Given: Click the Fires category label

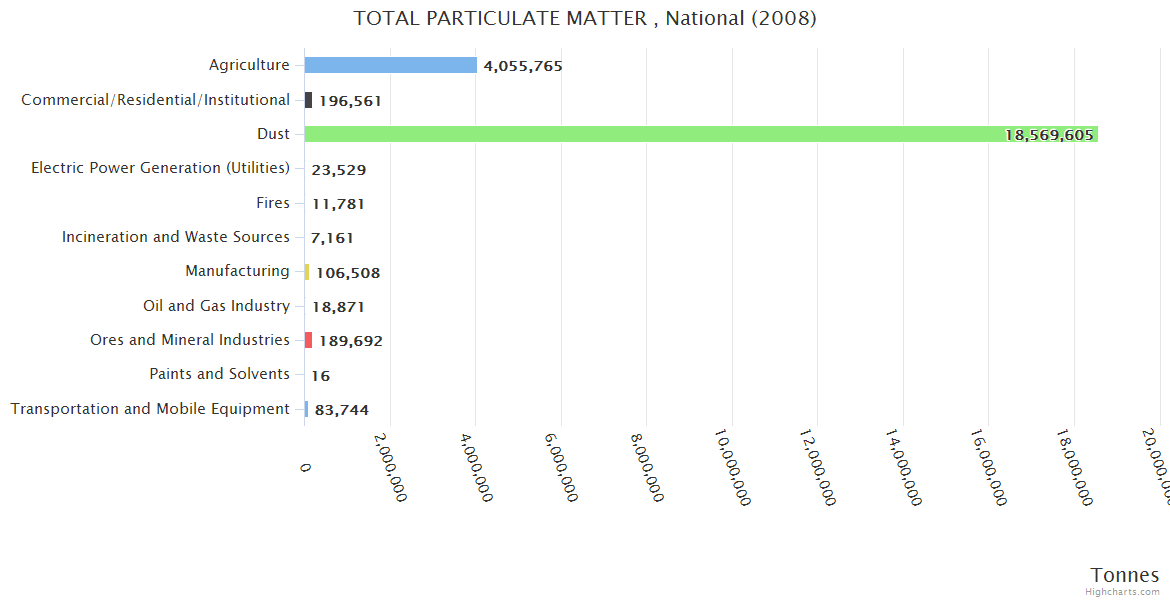Looking at the screenshot, I should tap(273, 203).
